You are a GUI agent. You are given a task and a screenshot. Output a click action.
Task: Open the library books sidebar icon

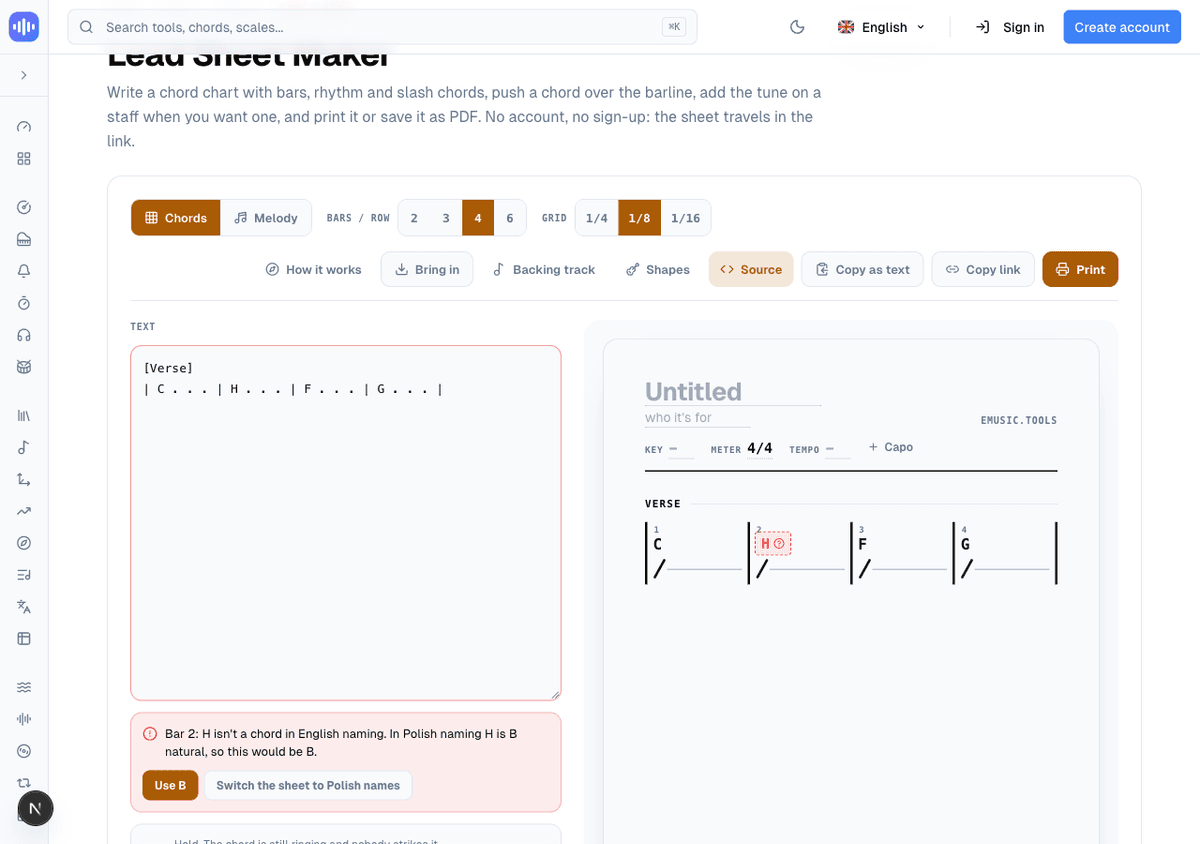click(x=24, y=415)
